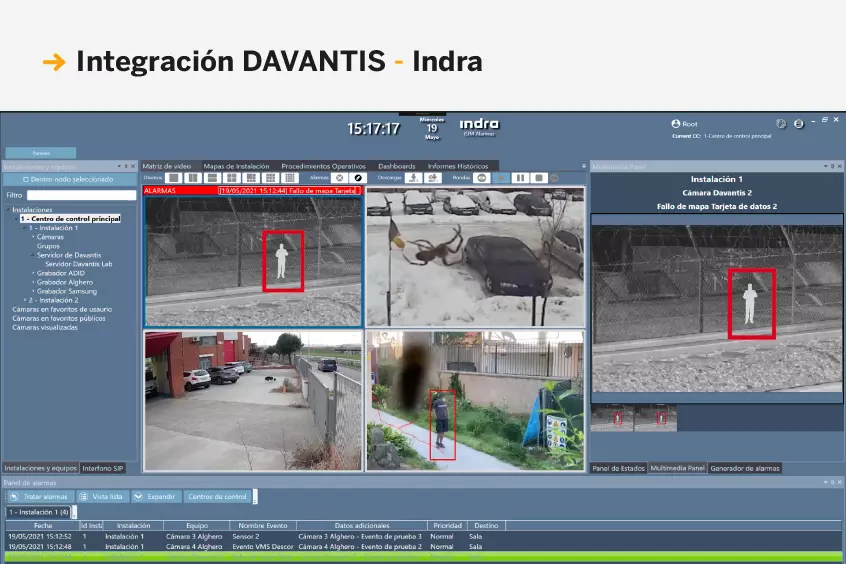Click the red ALARMAS banner on first camera
The height and width of the screenshot is (564, 846).
pyautogui.click(x=253, y=191)
